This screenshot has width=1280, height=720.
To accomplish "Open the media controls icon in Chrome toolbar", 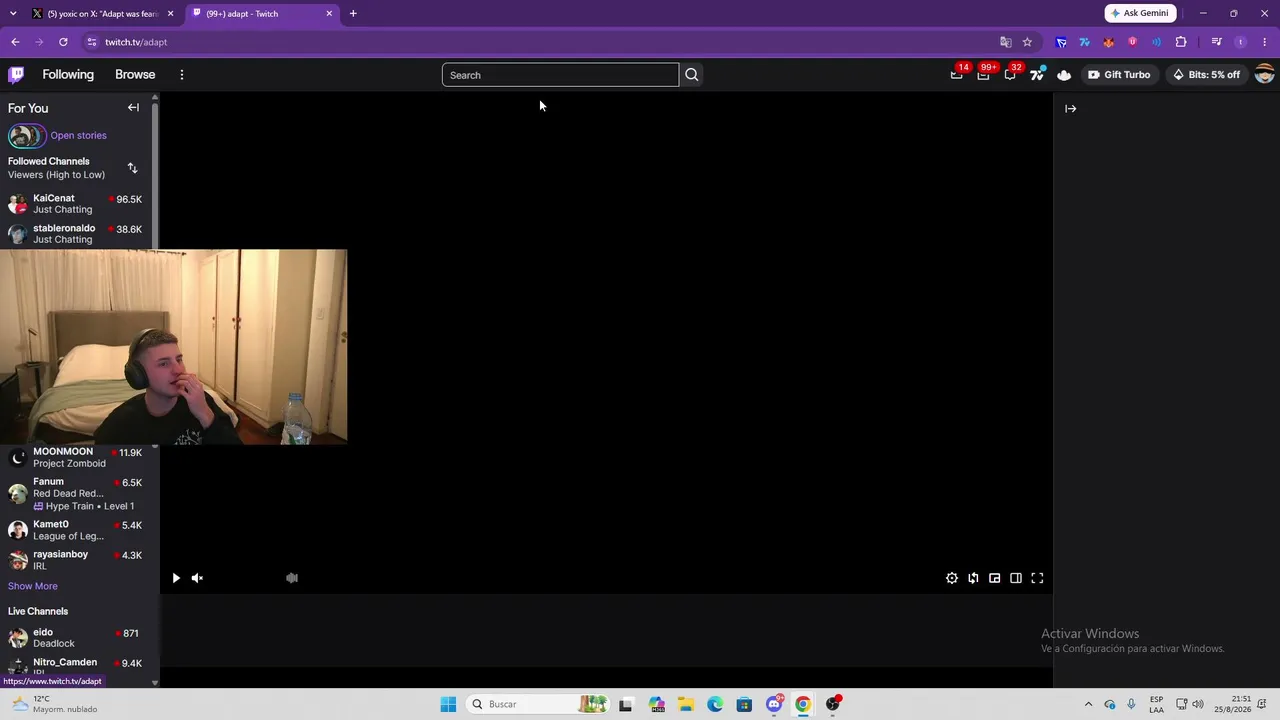I will 1217,42.
